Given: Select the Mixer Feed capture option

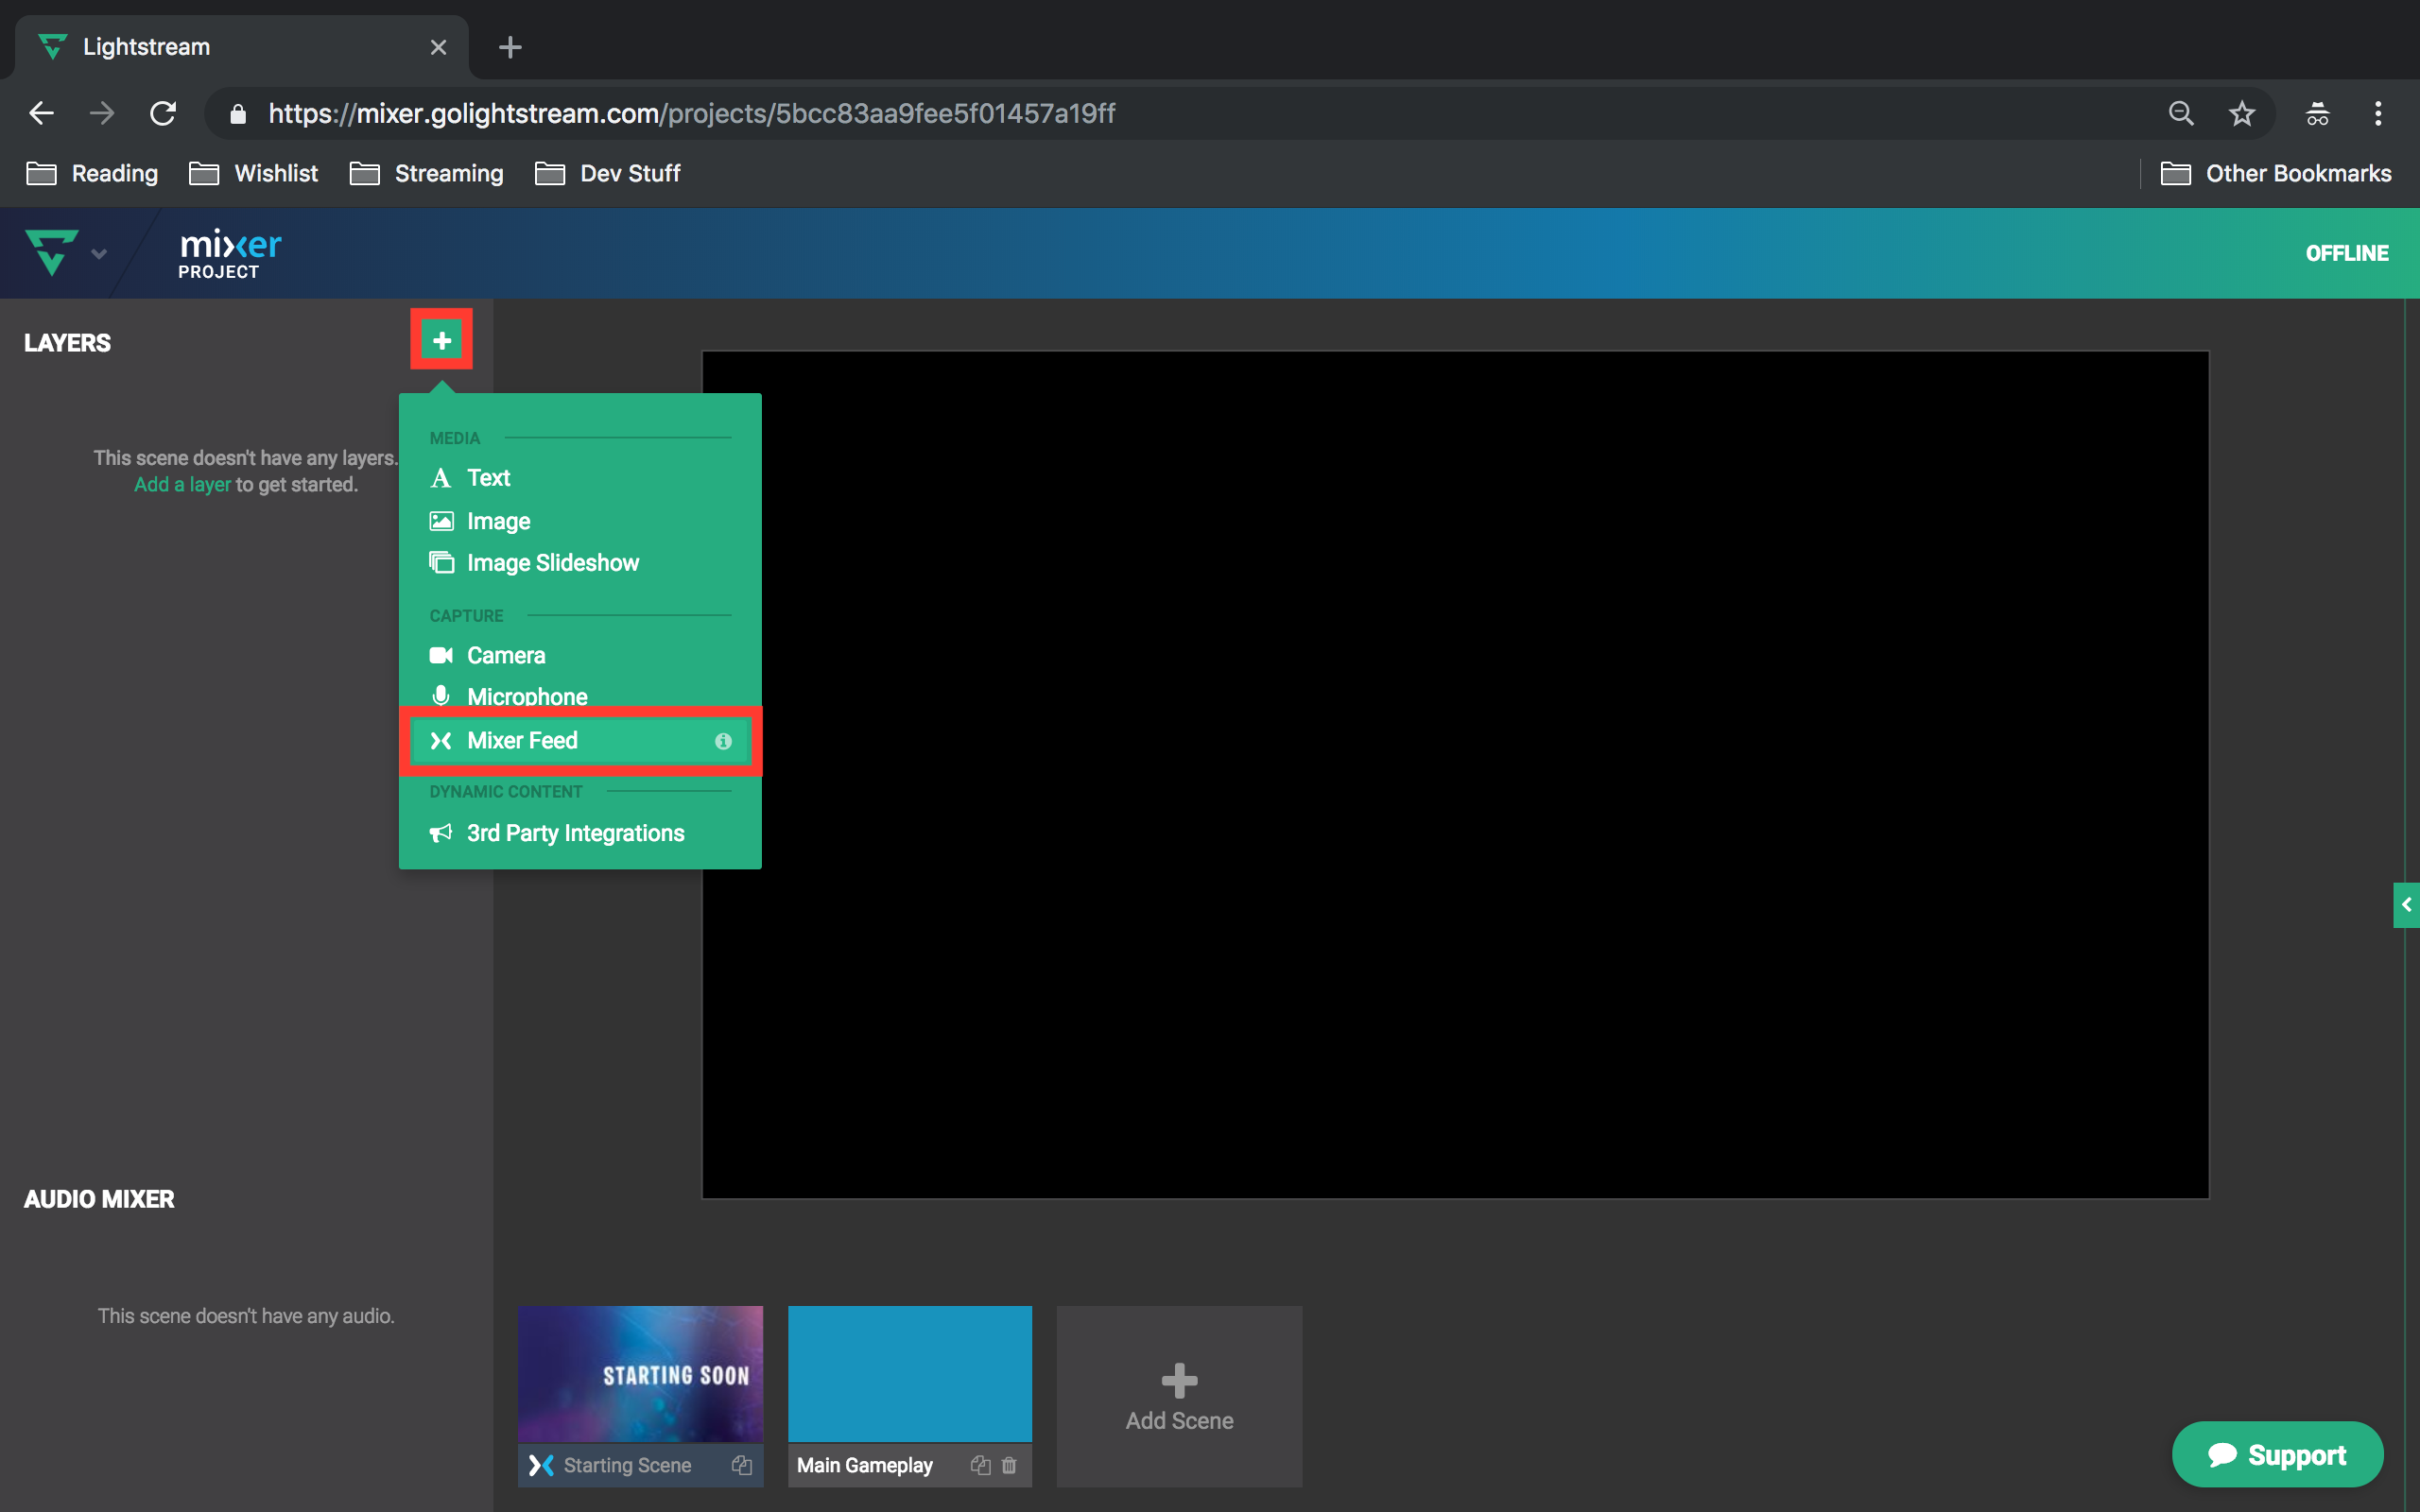Looking at the screenshot, I should click(x=522, y=740).
